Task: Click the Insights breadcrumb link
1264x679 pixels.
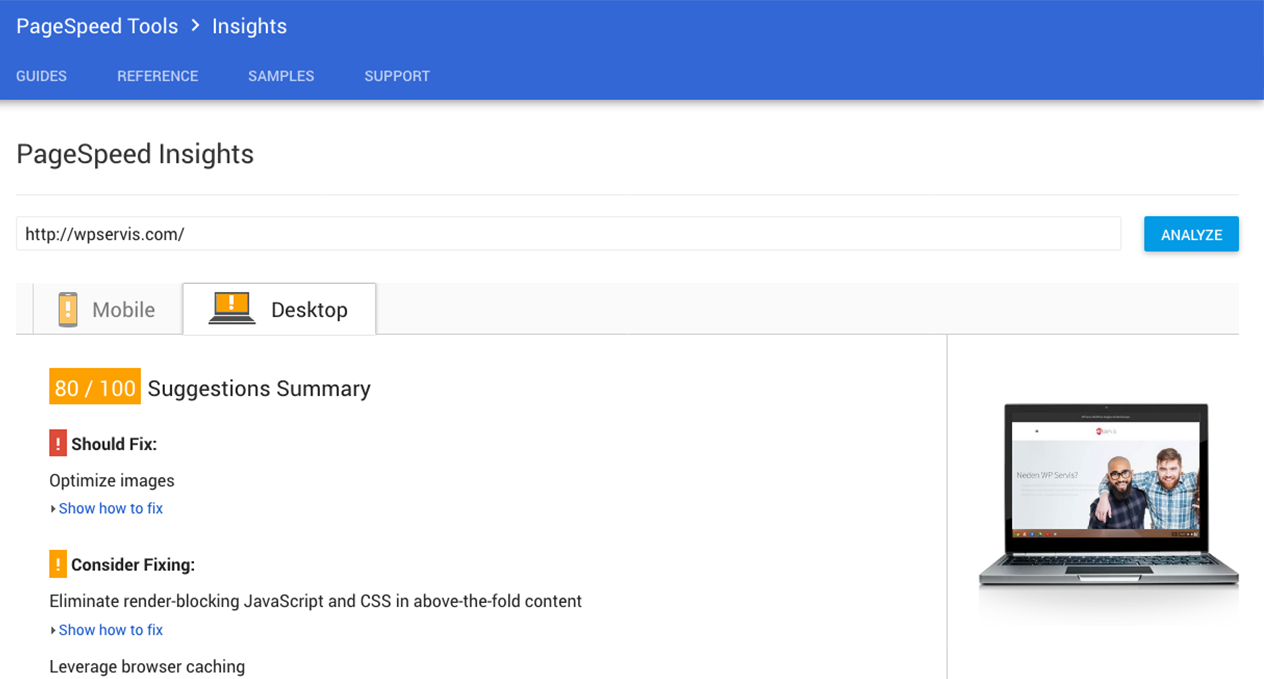Action: [x=249, y=27]
